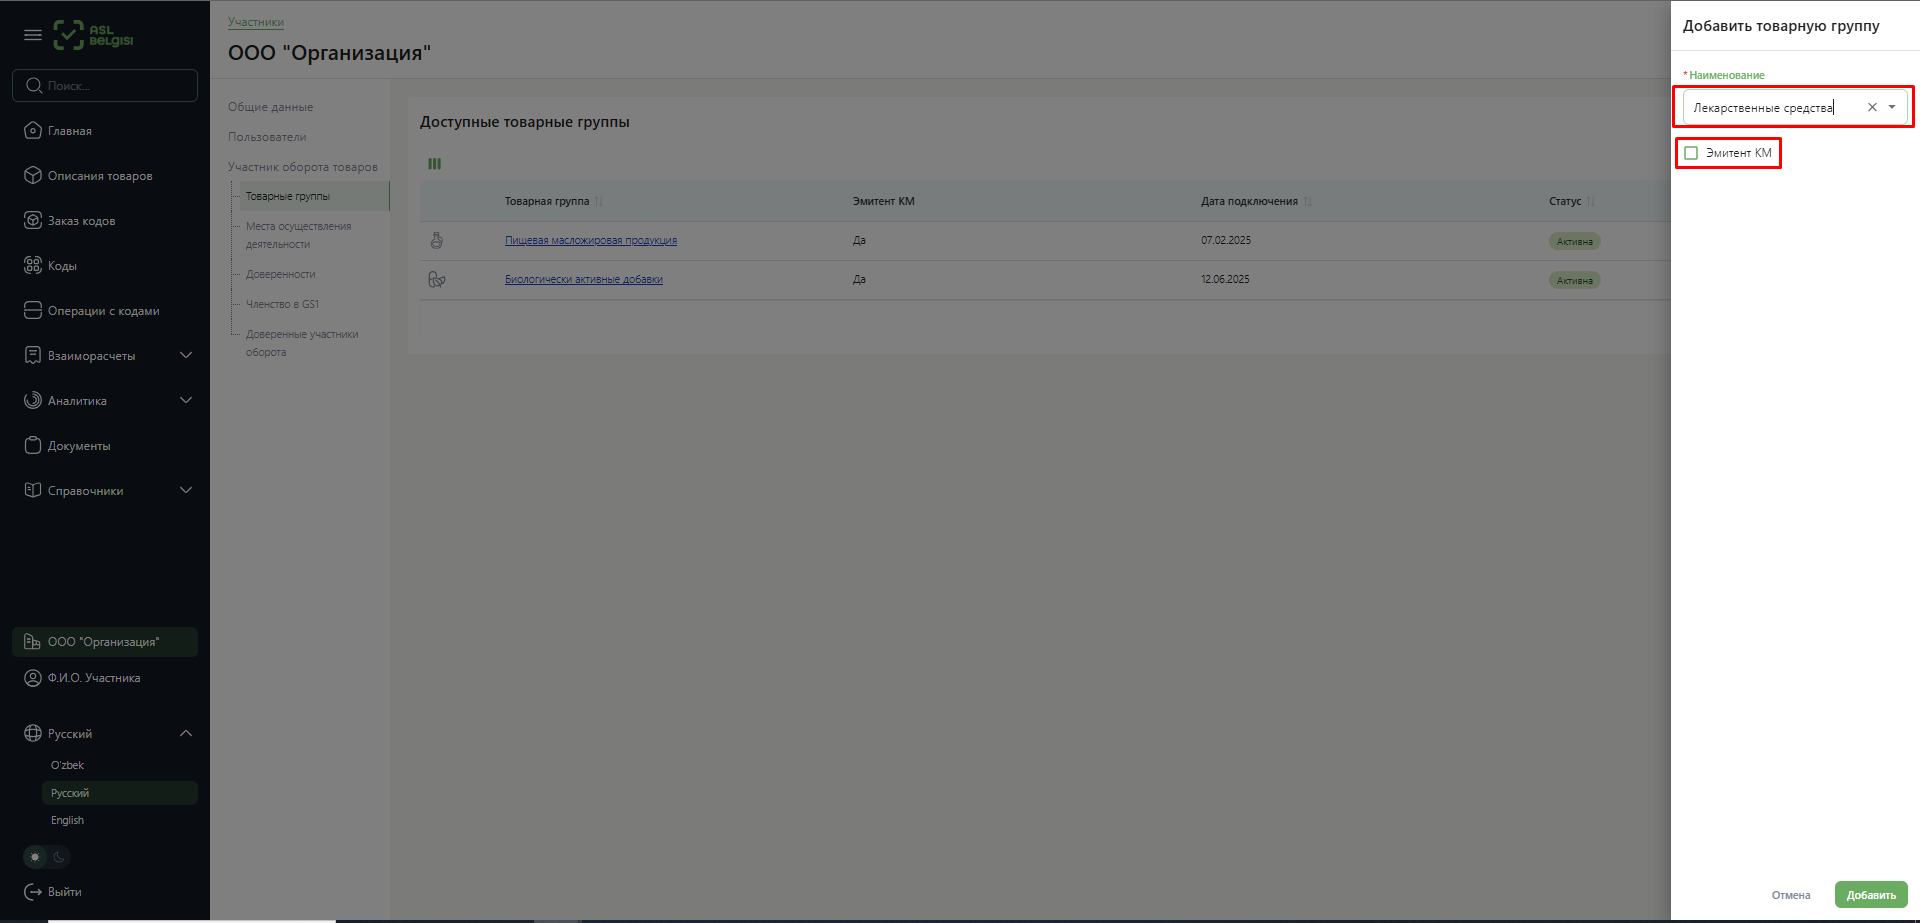1920x923 pixels.
Task: Sort by Дата подключения column
Action: 1308,202
